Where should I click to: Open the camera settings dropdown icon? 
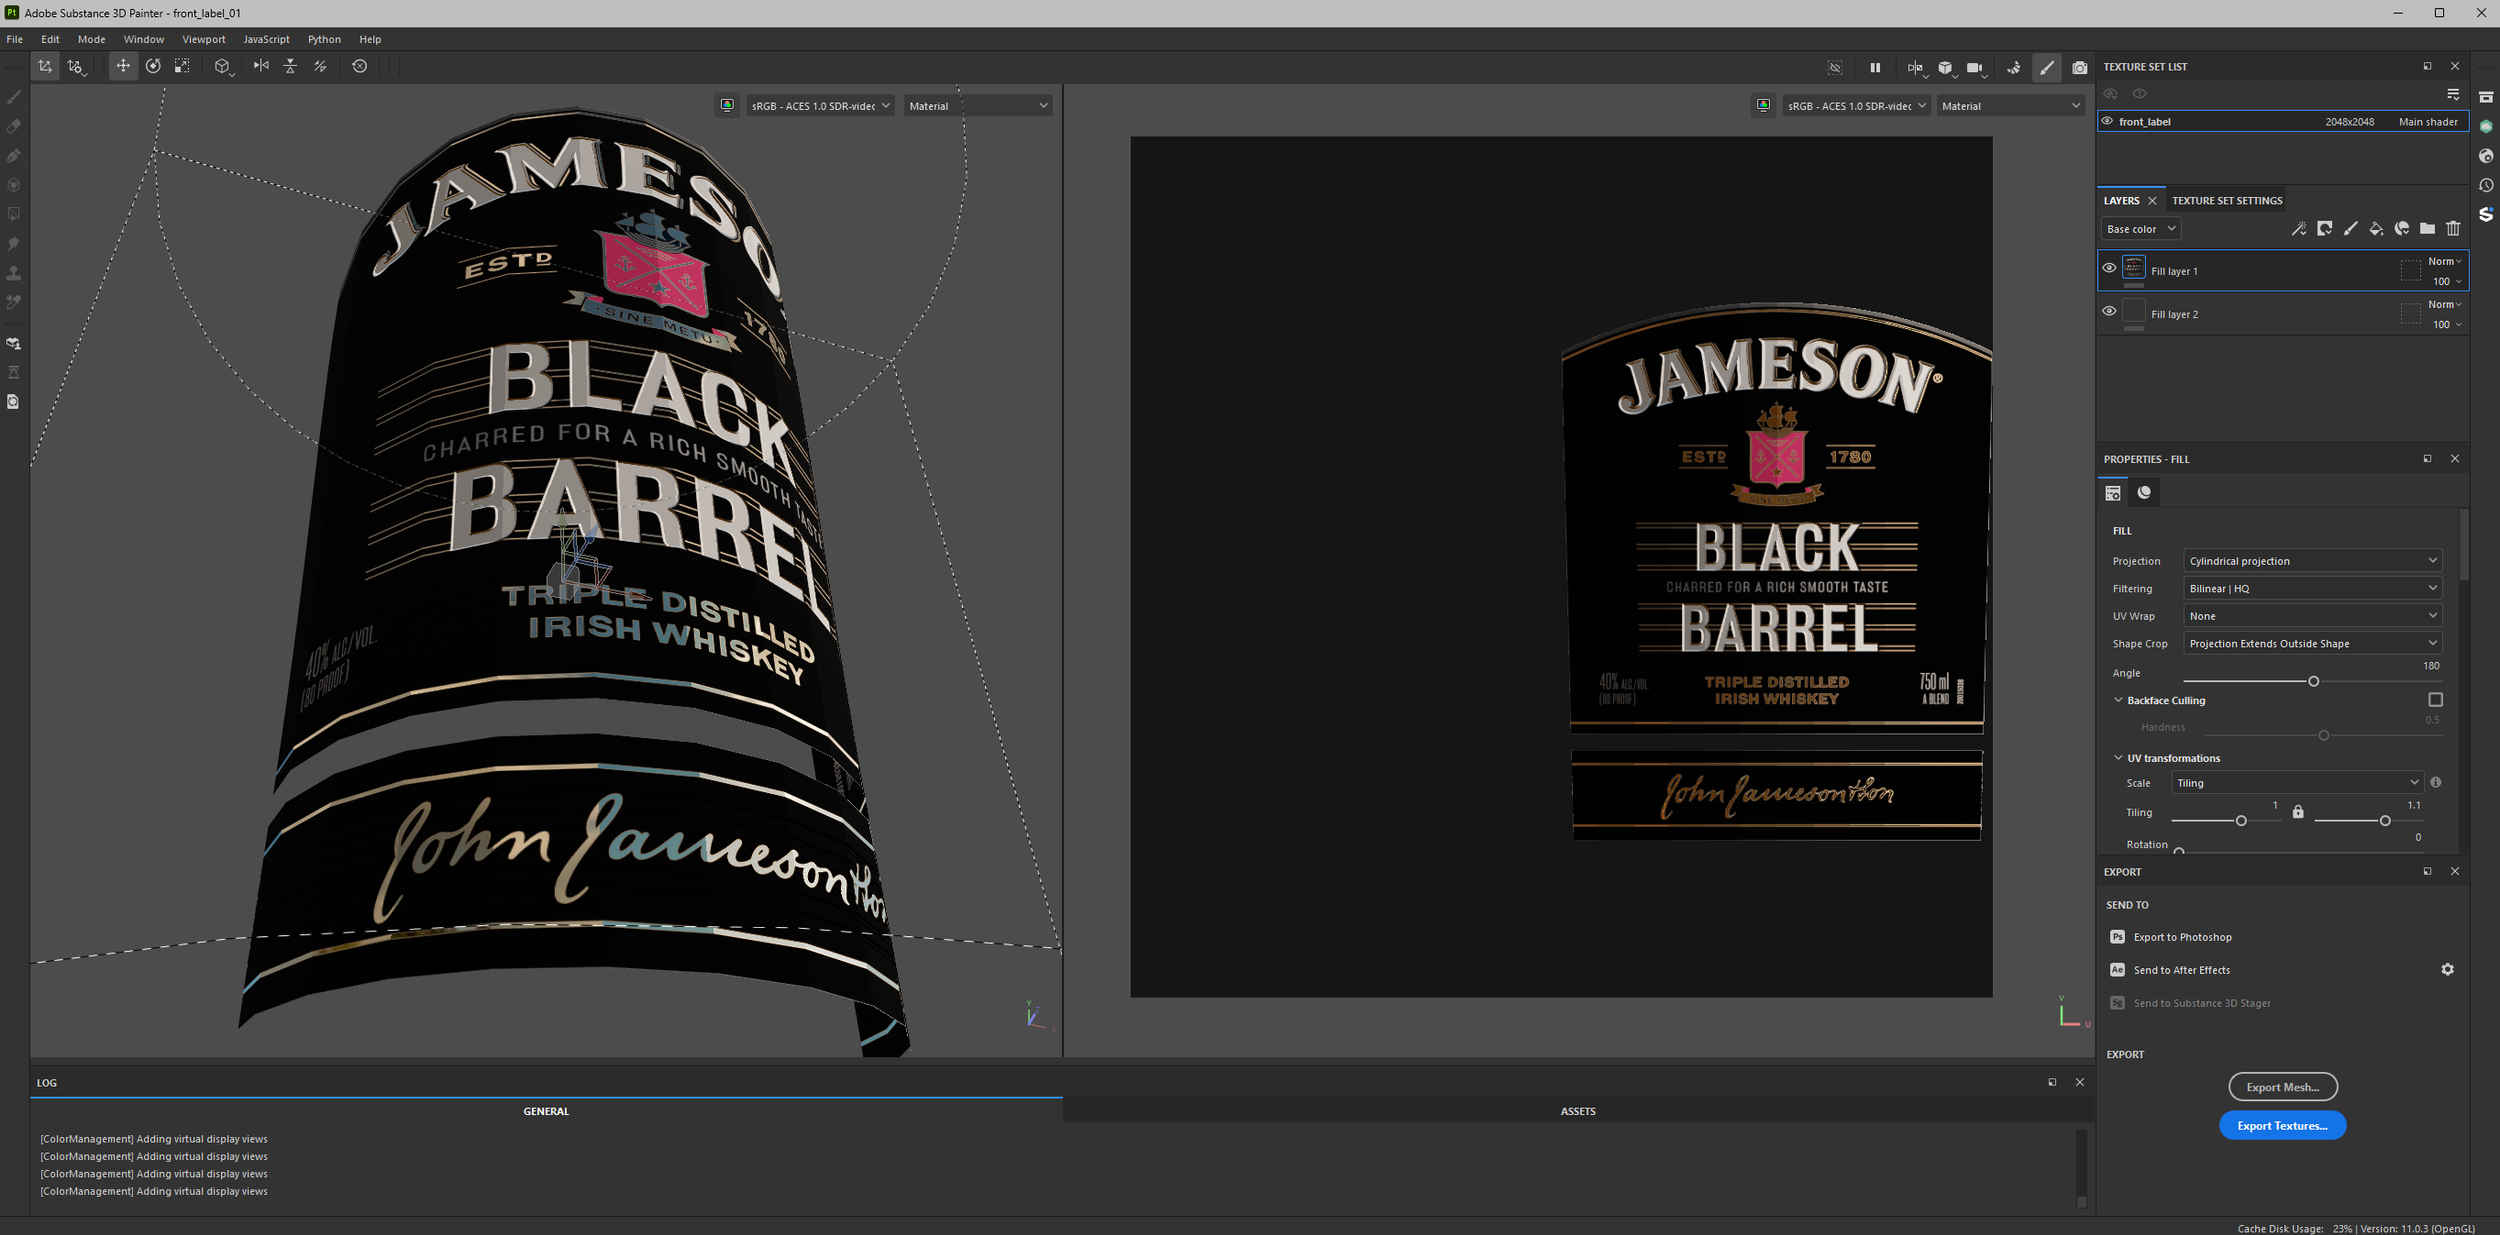[1976, 68]
